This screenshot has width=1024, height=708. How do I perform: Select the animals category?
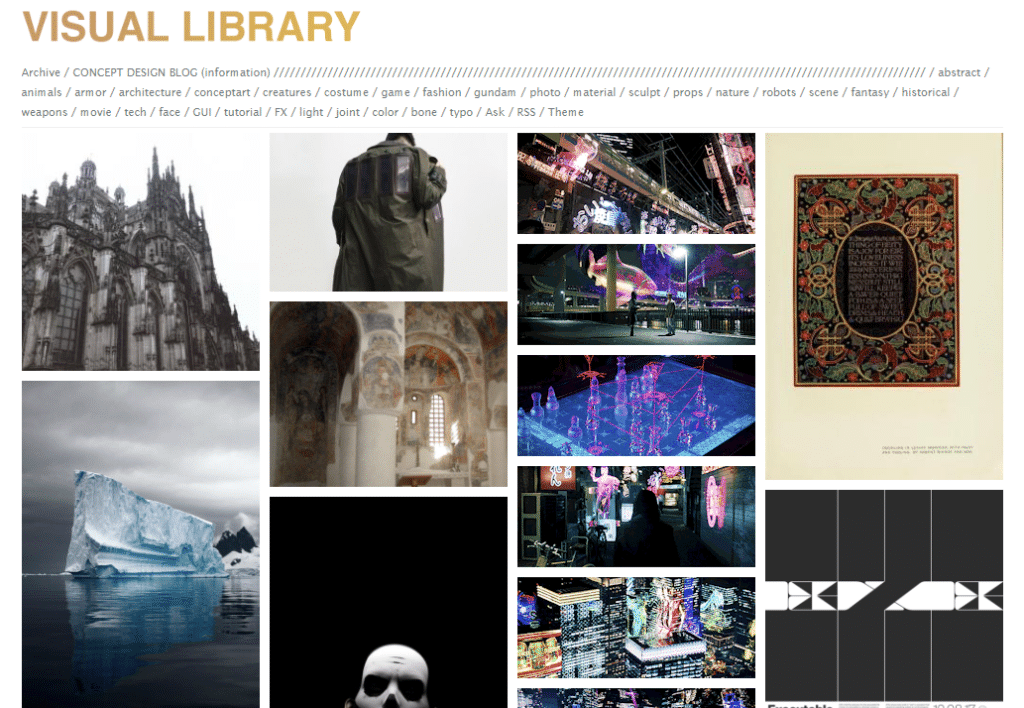[42, 92]
